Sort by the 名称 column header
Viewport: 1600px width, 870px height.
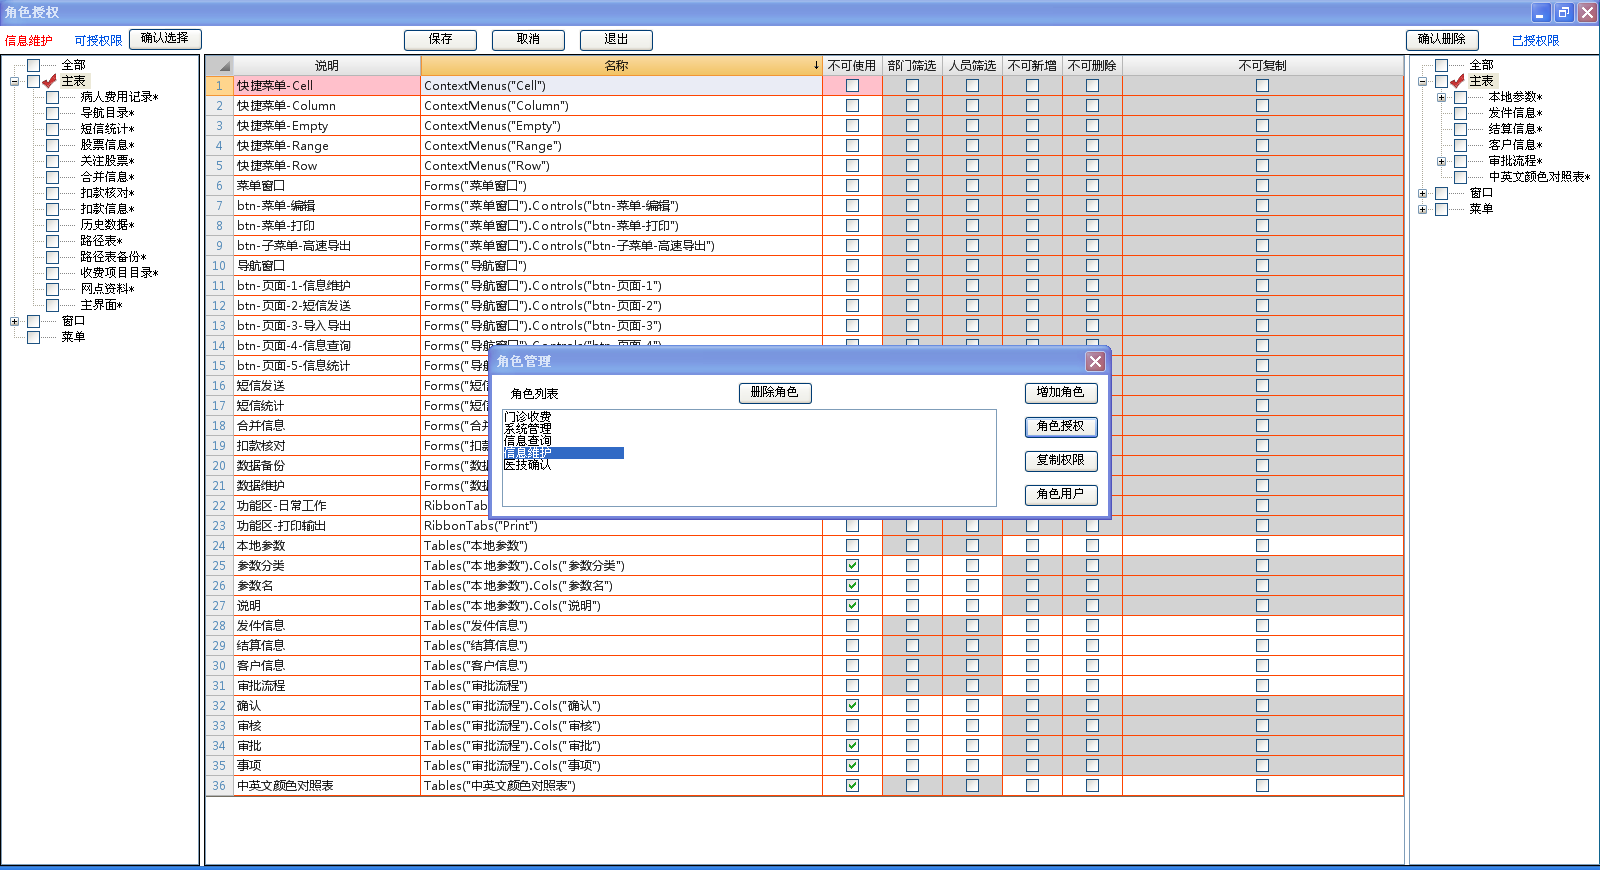621,65
